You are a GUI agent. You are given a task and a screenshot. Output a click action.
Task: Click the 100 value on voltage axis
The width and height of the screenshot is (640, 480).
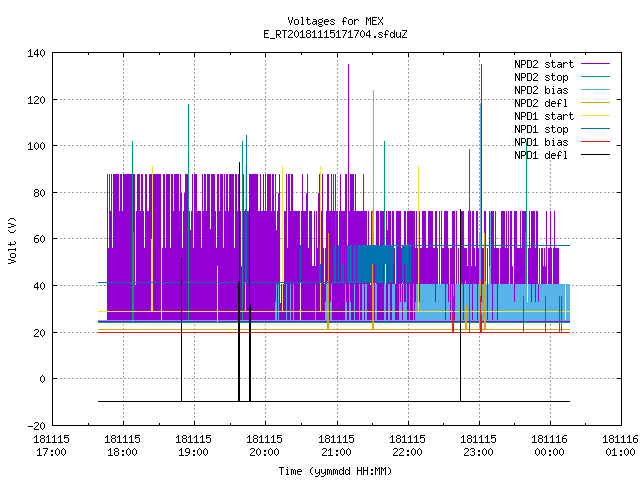[x=36, y=146]
